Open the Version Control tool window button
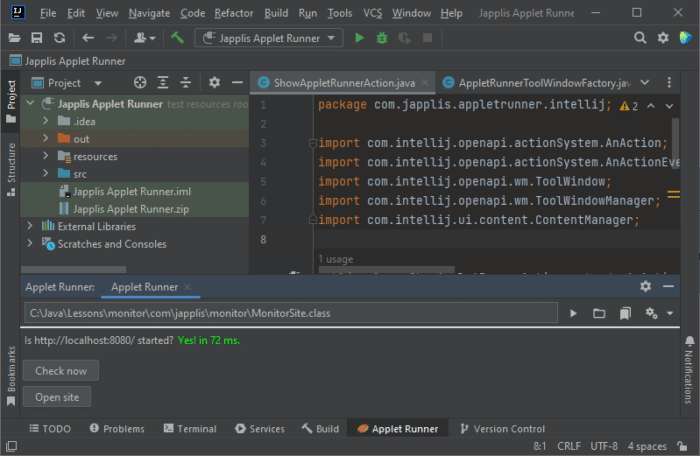This screenshot has height=456, width=700. click(x=502, y=429)
